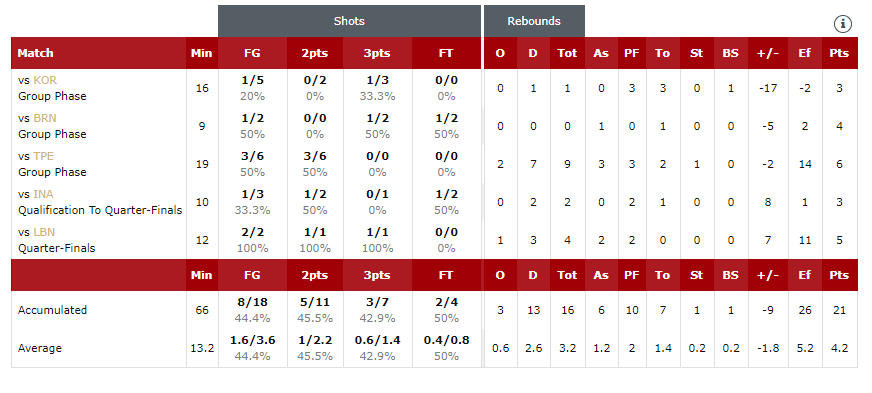Click the Shots group header
This screenshot has height=393, width=872.
click(x=349, y=21)
